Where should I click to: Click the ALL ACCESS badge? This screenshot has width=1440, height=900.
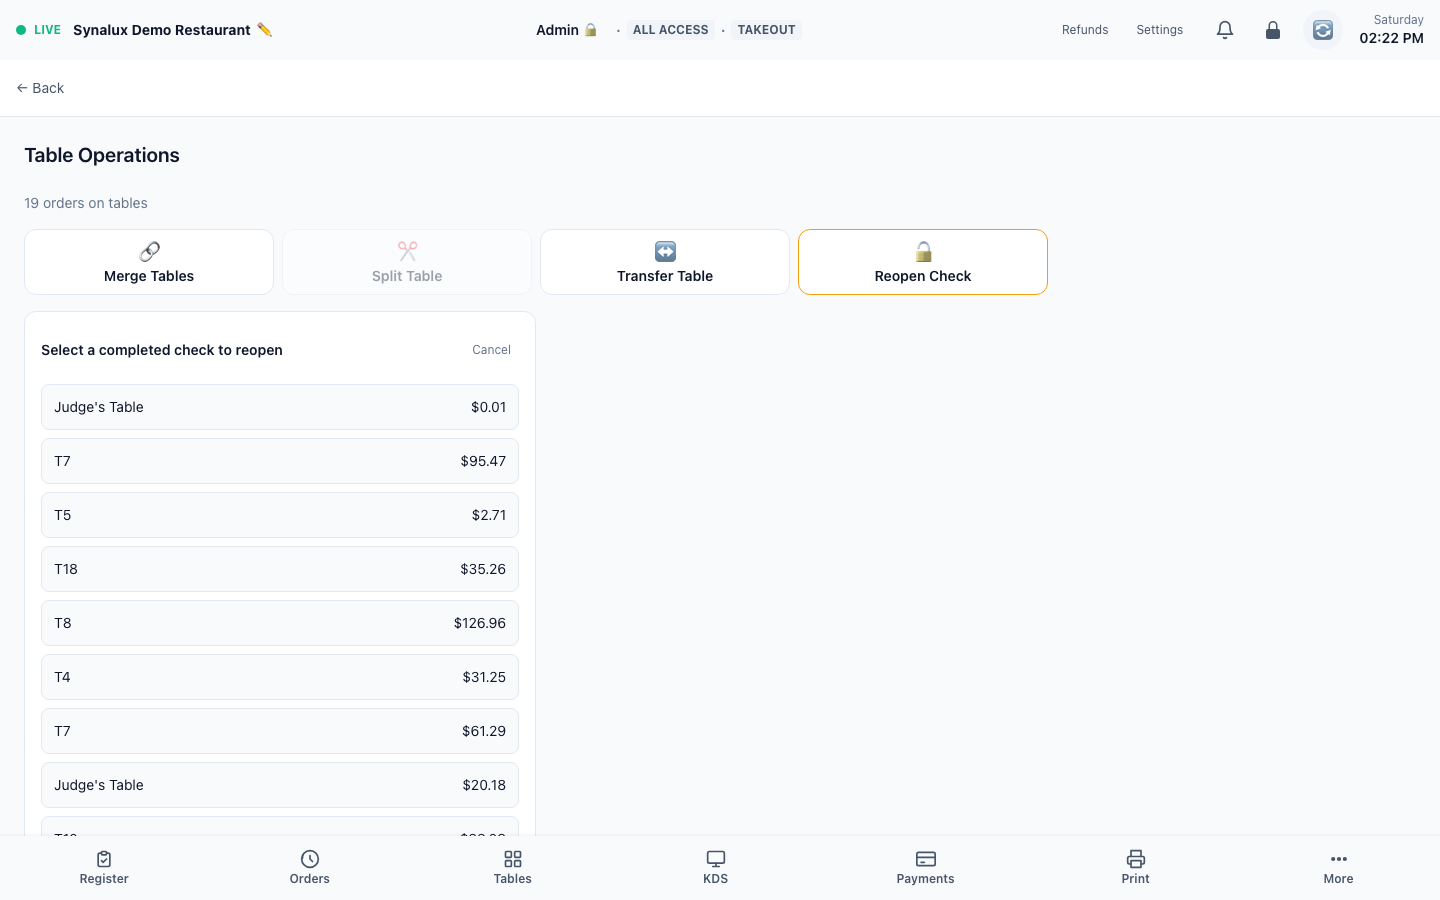[x=671, y=30]
